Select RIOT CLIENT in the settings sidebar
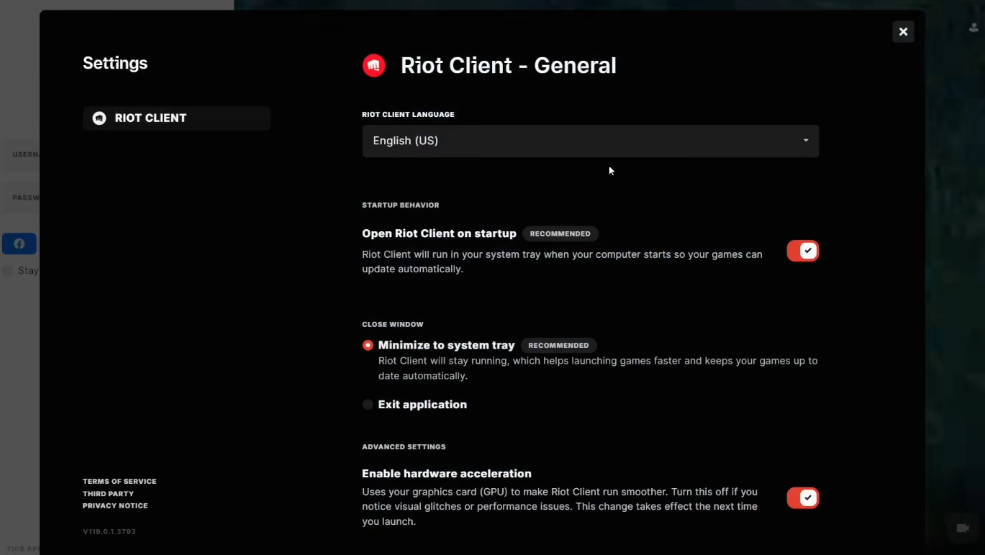Viewport: 985px width, 555px height. point(176,118)
